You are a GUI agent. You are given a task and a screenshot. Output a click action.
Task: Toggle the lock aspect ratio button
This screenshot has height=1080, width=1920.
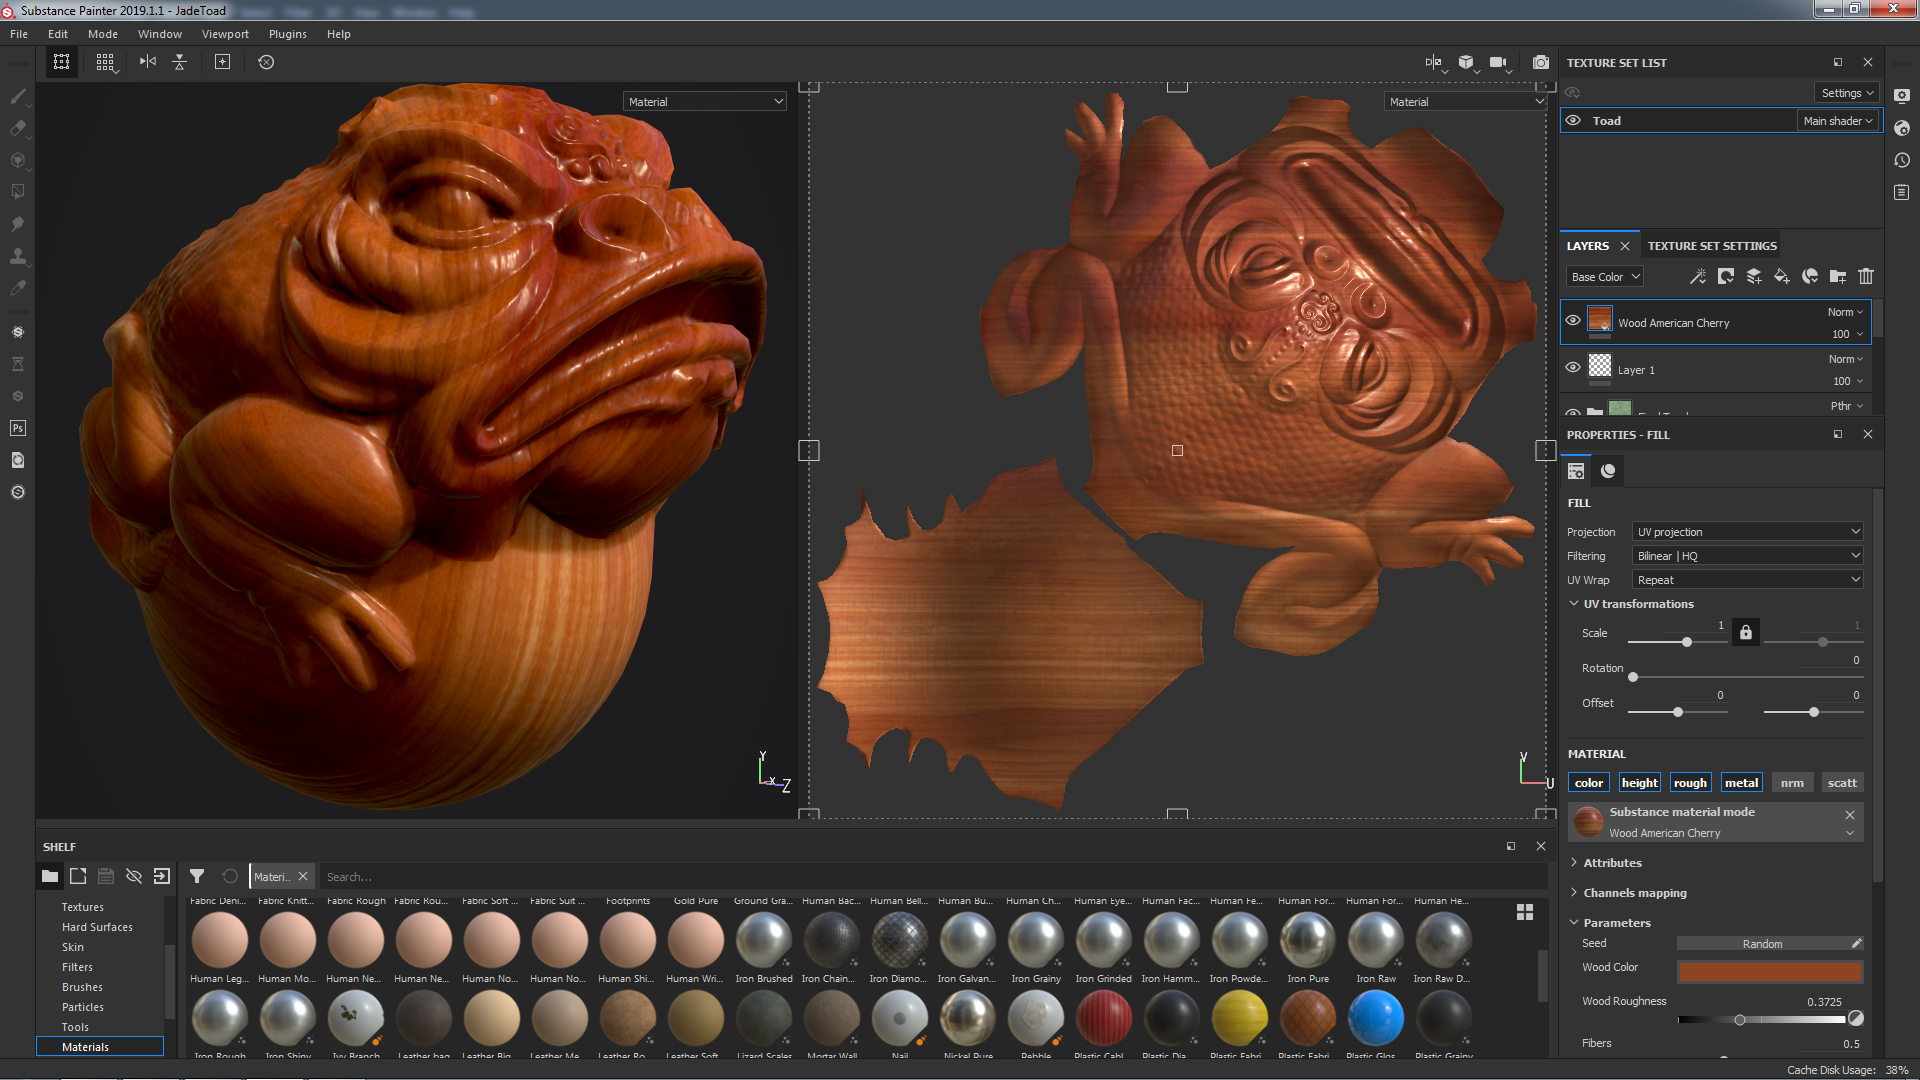coord(1745,633)
